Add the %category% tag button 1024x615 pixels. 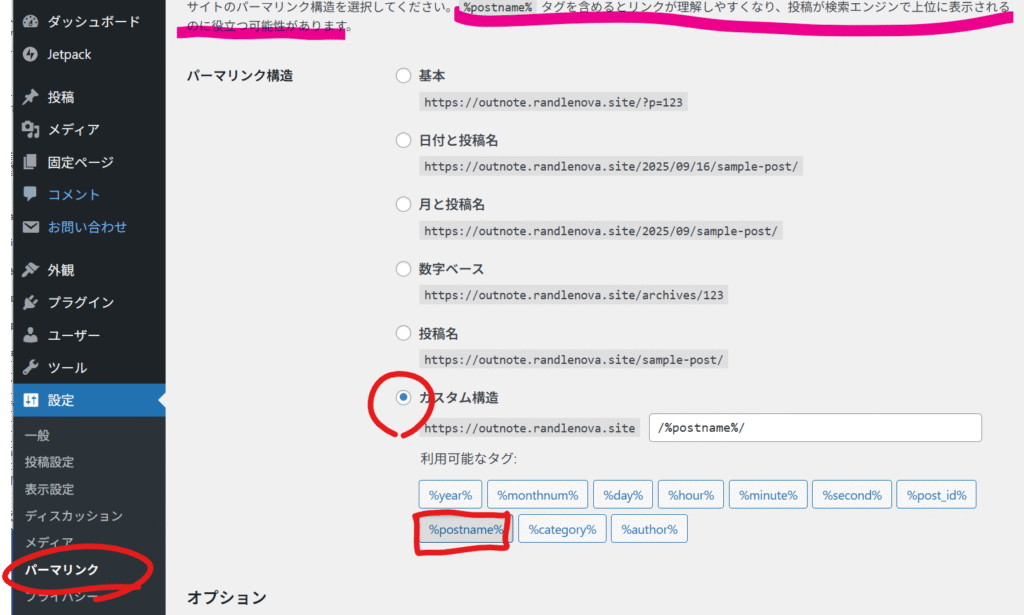click(562, 529)
